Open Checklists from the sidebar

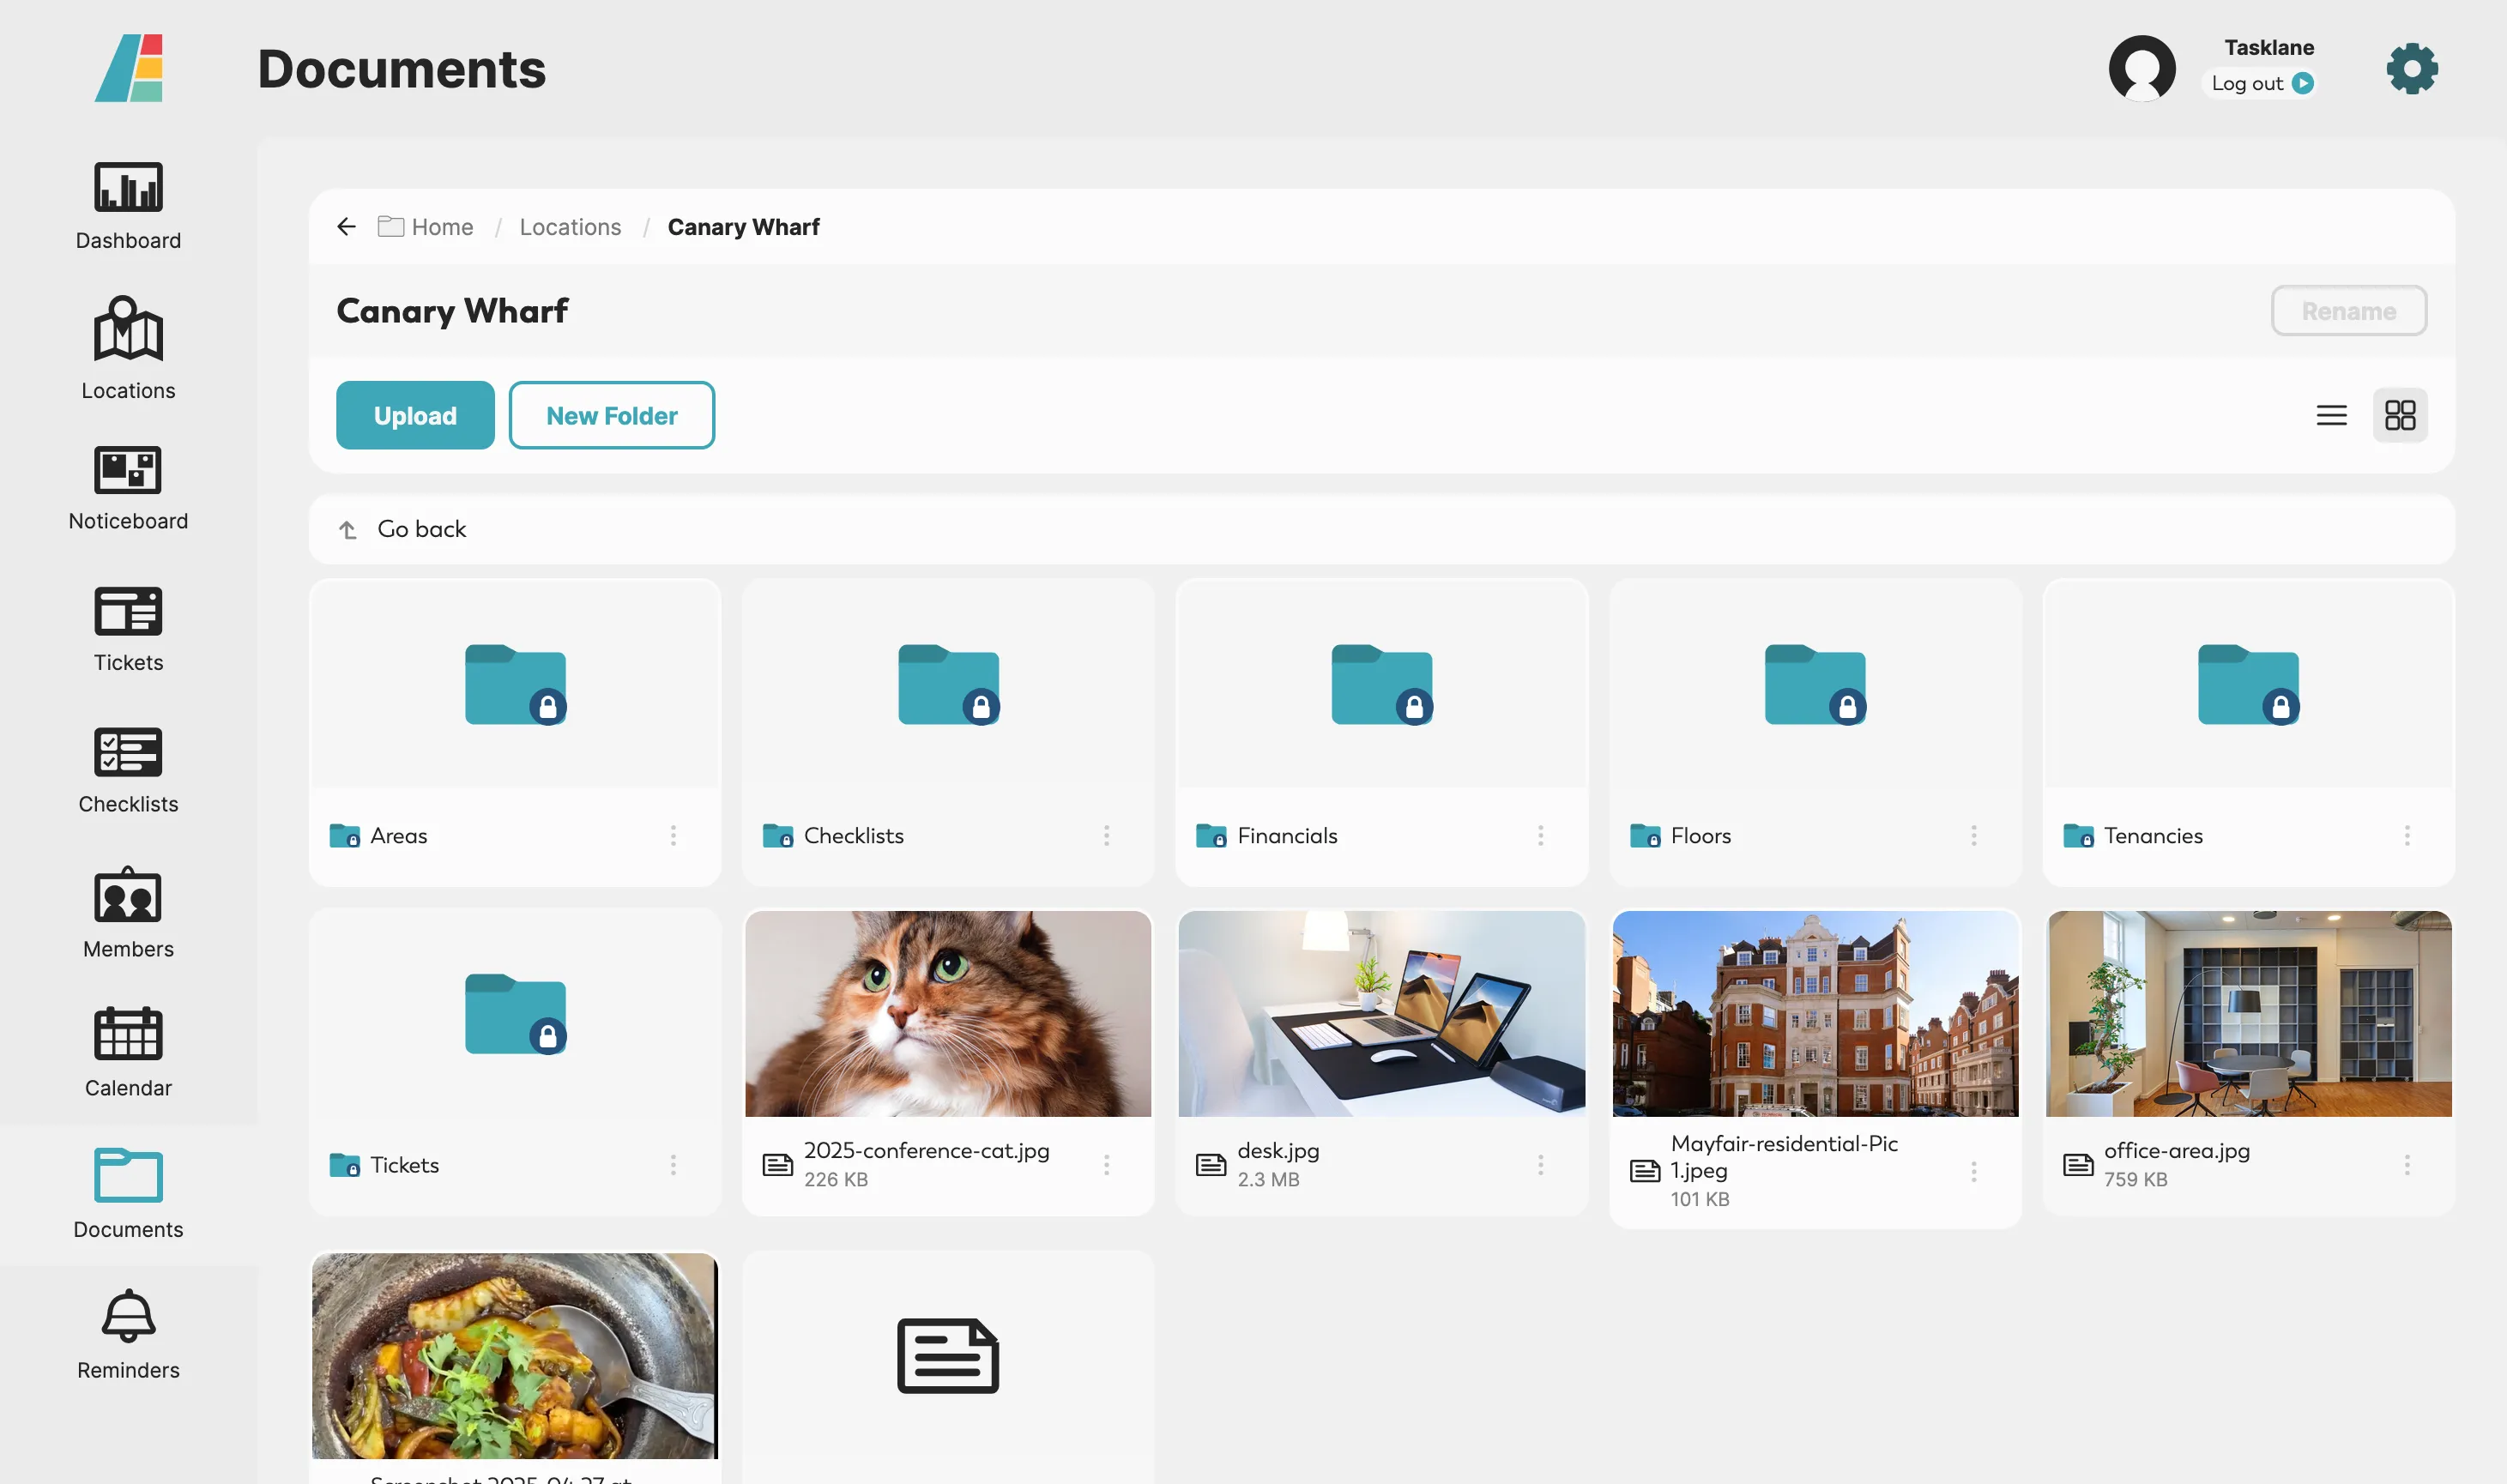pos(128,771)
